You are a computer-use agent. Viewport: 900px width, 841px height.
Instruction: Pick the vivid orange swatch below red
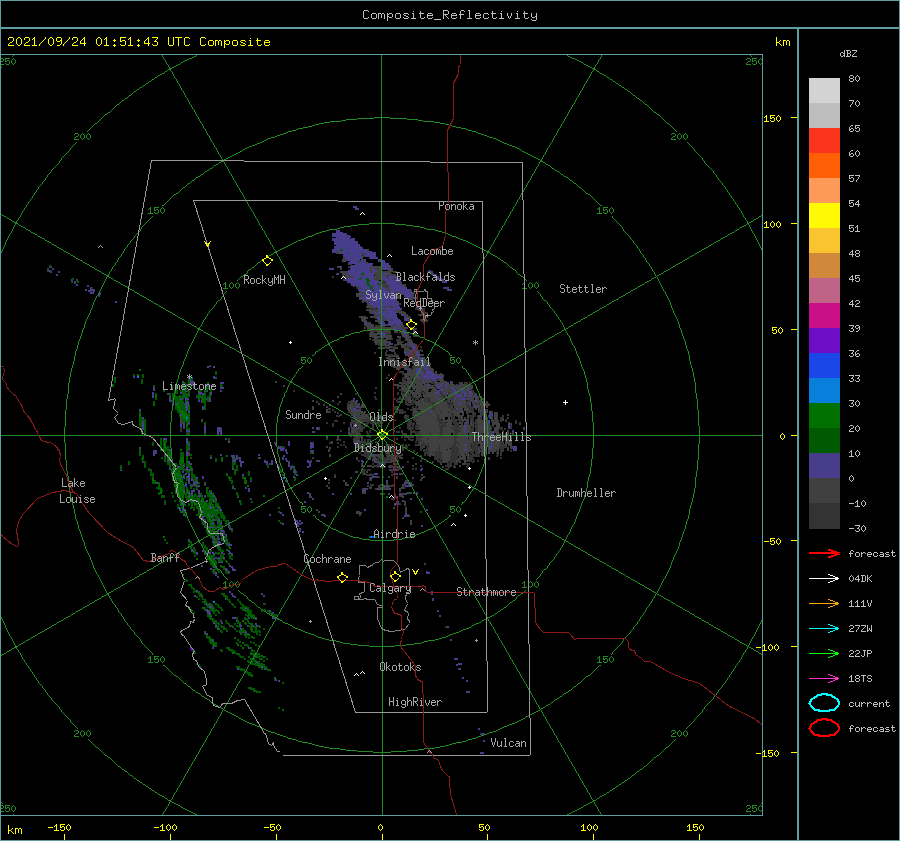824,165
